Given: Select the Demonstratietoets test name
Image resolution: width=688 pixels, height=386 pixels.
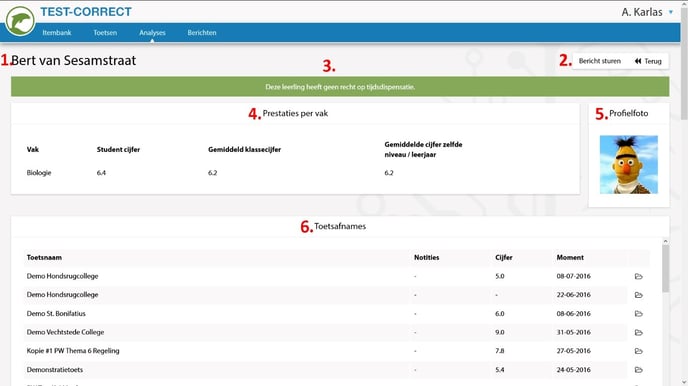Looking at the screenshot, I should coord(54,369).
